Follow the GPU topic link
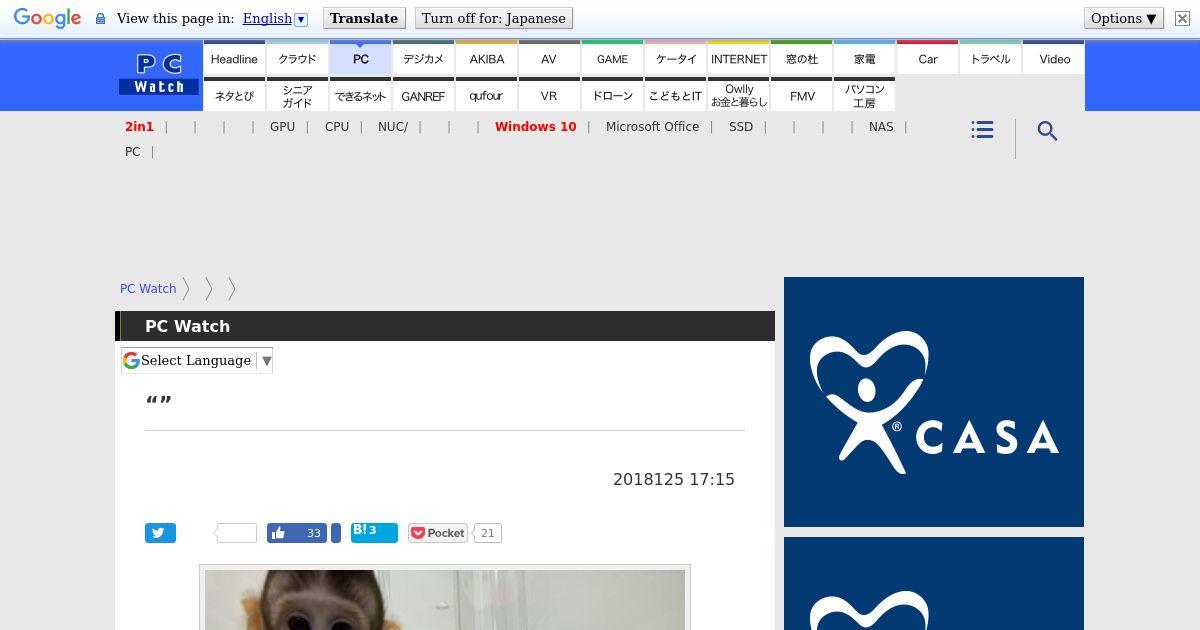This screenshot has width=1200, height=630. [x=282, y=127]
